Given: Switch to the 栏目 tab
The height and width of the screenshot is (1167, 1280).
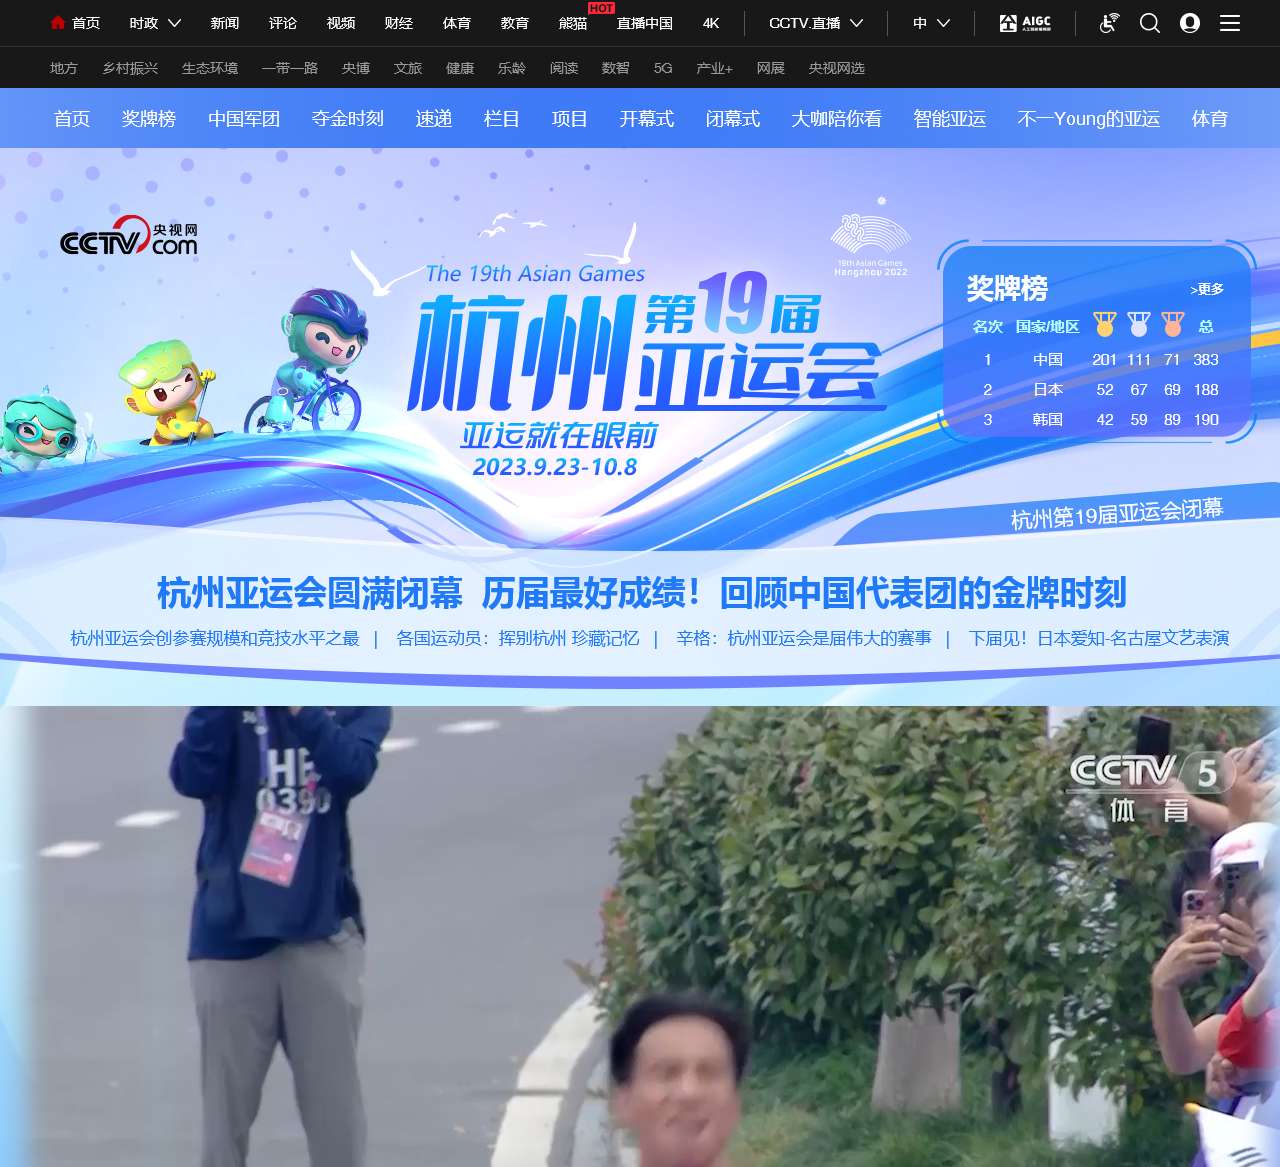Looking at the screenshot, I should click(502, 118).
